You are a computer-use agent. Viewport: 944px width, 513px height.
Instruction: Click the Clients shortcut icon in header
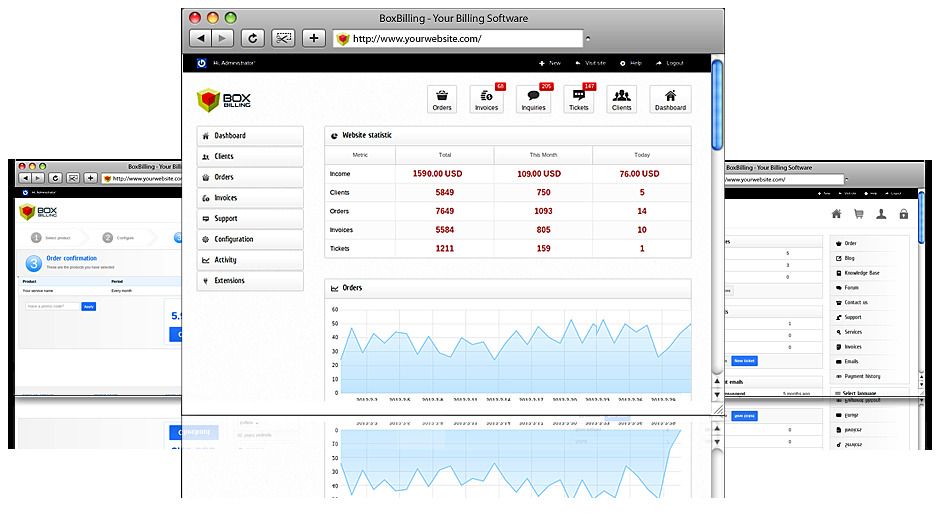[622, 99]
